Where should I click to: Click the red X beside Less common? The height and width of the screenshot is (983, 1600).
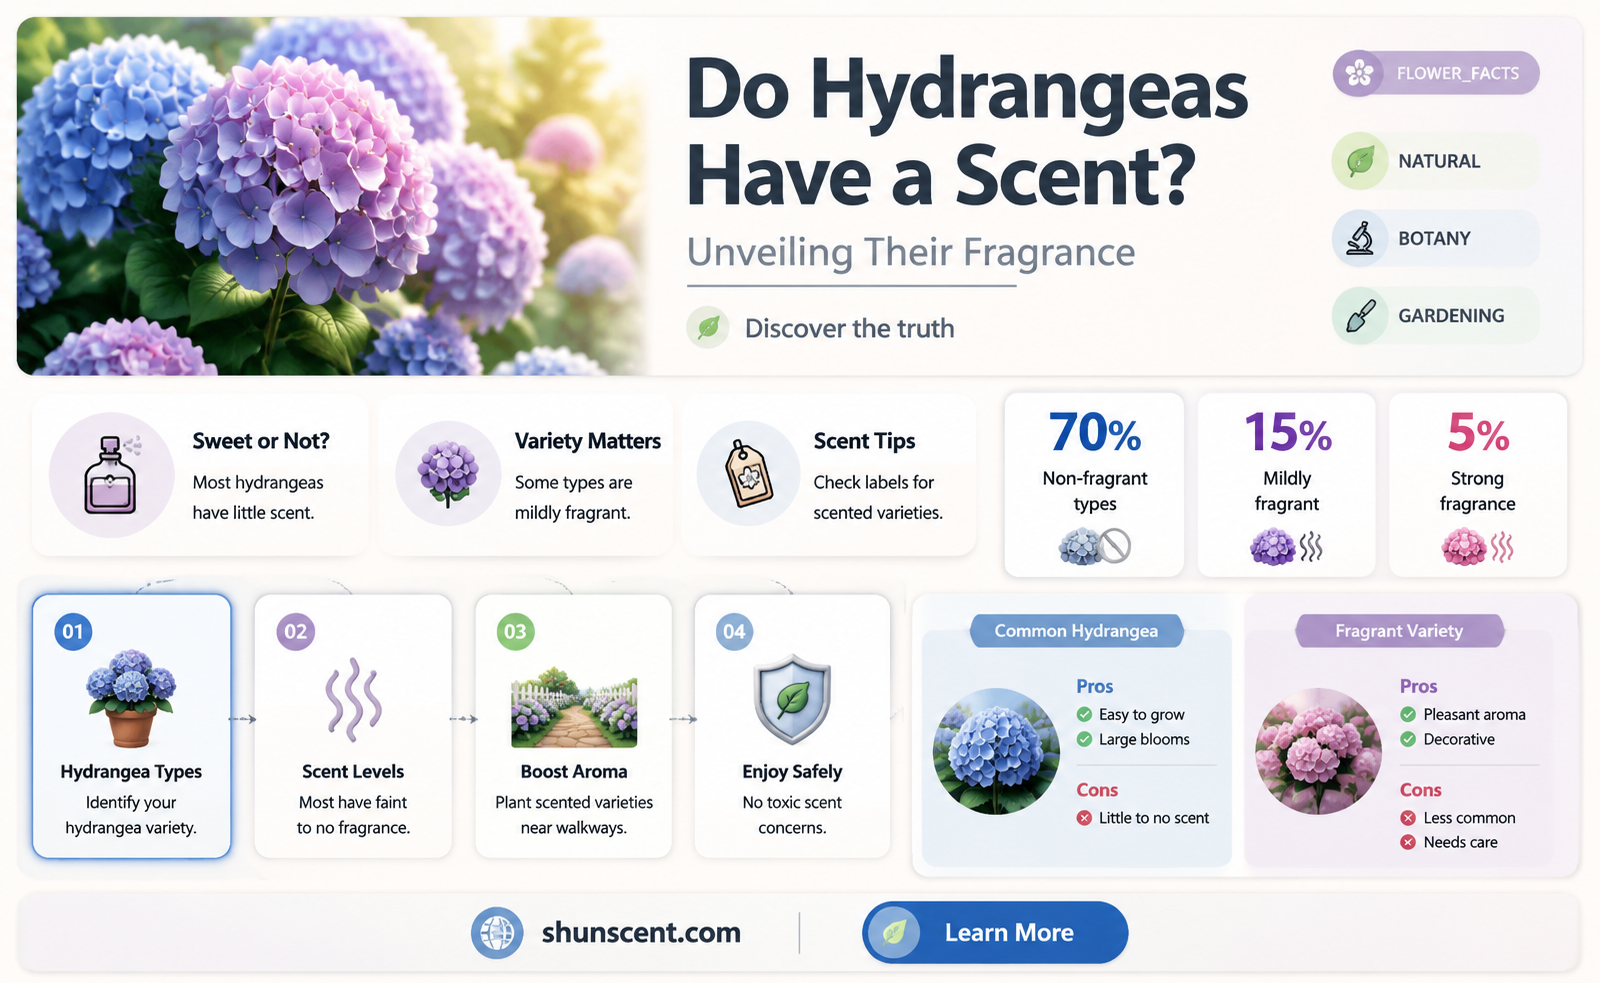1408,818
